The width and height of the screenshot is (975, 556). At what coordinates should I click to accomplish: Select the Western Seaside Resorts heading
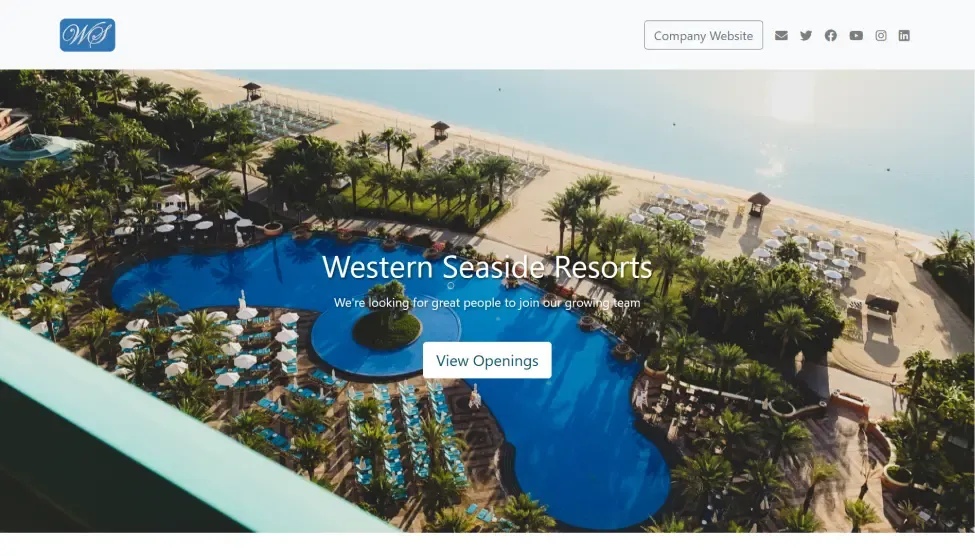[487, 267]
